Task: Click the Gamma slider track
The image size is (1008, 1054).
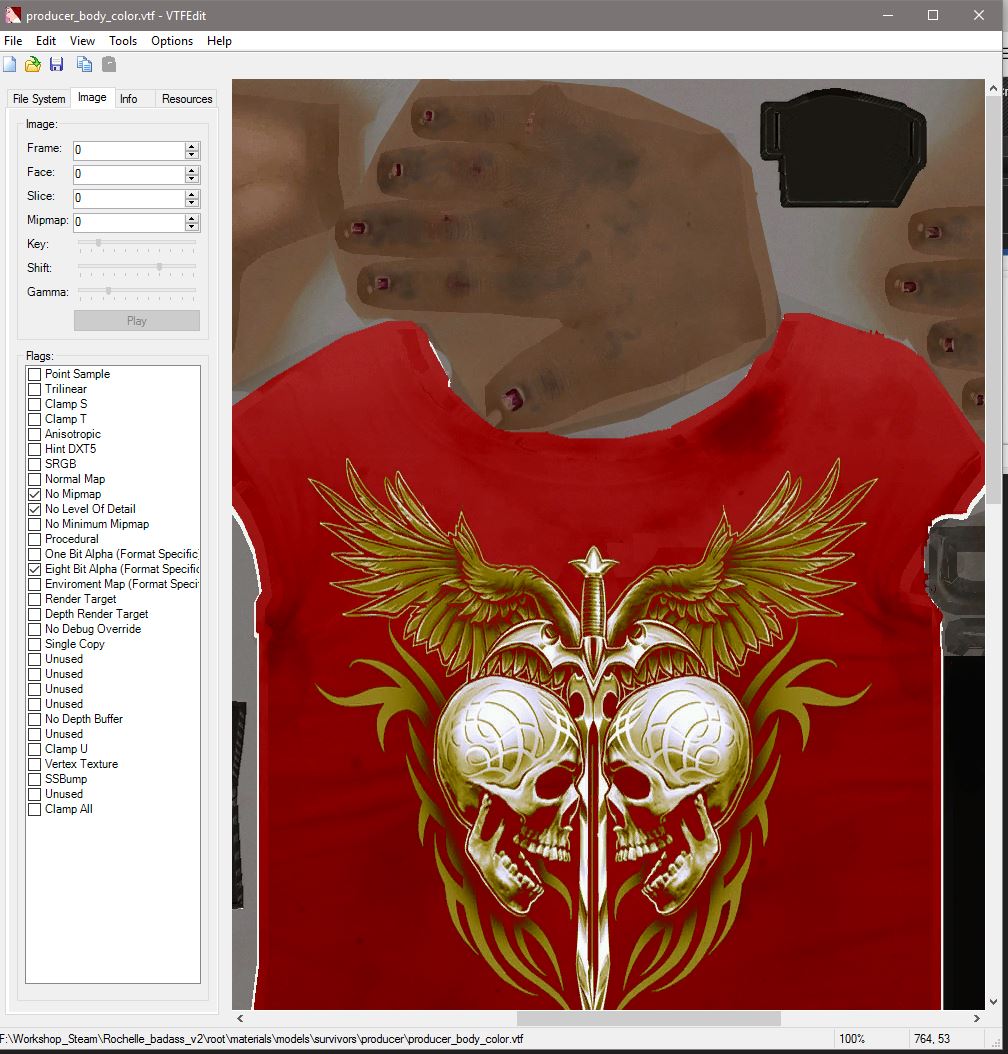Action: coord(137,291)
